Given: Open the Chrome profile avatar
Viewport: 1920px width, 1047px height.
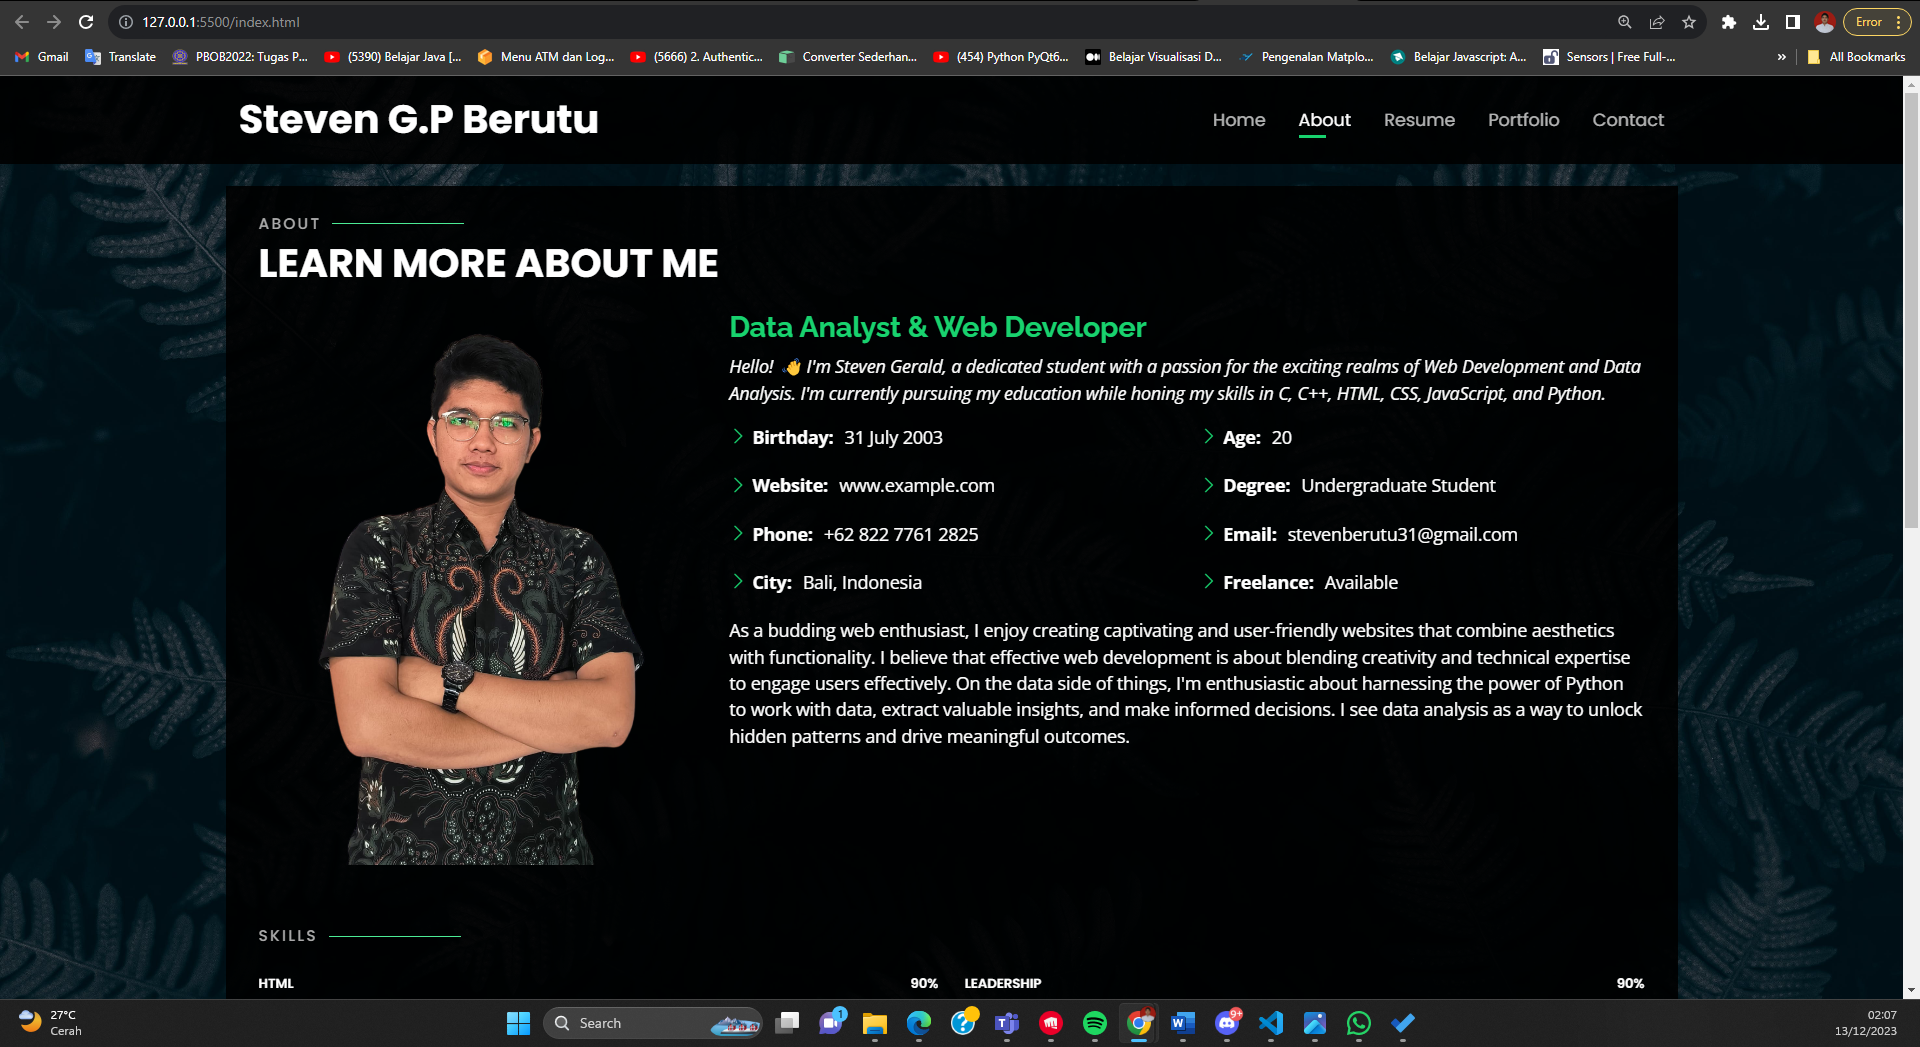Looking at the screenshot, I should point(1825,22).
